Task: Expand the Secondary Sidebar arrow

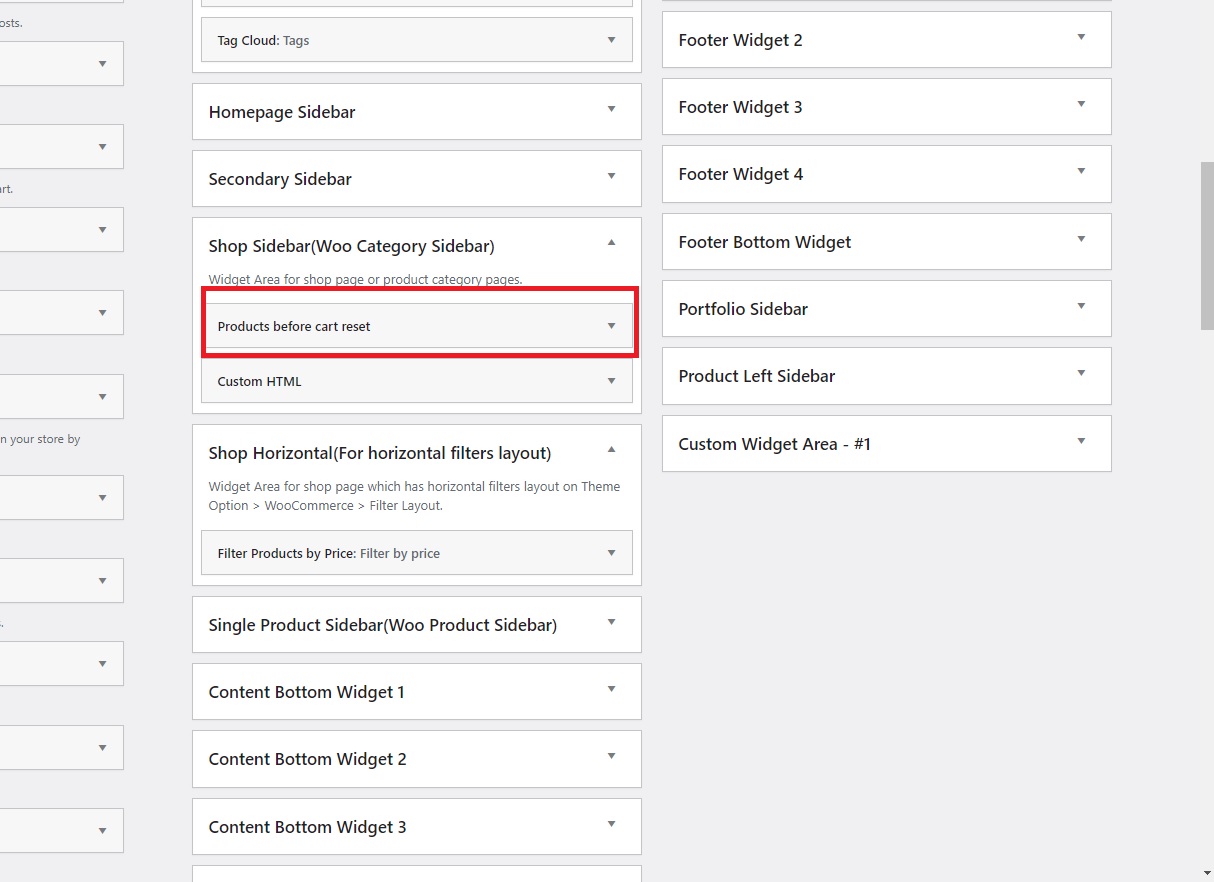Action: click(x=612, y=177)
